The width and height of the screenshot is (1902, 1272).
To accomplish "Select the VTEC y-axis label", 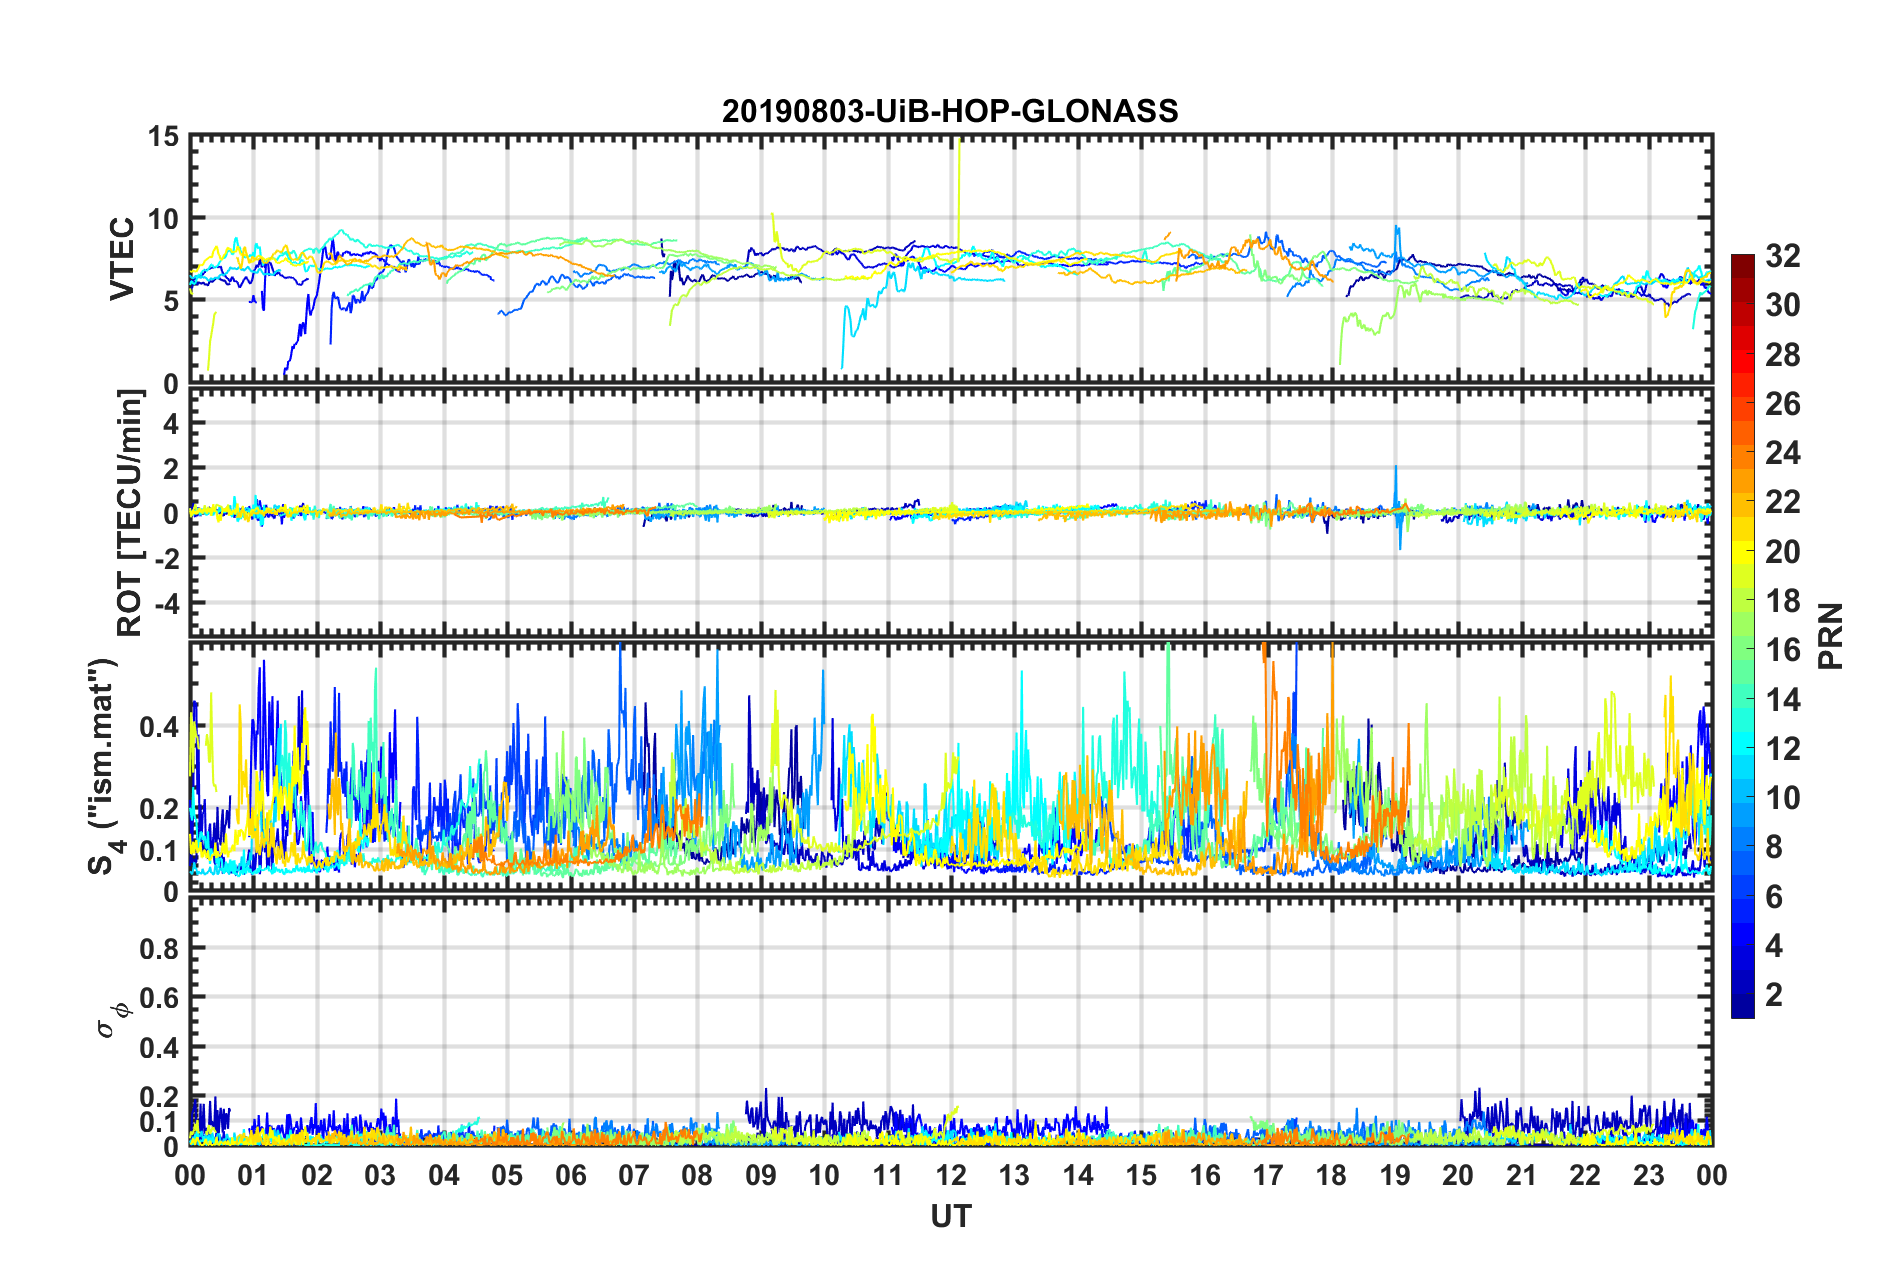I will coord(122,259).
